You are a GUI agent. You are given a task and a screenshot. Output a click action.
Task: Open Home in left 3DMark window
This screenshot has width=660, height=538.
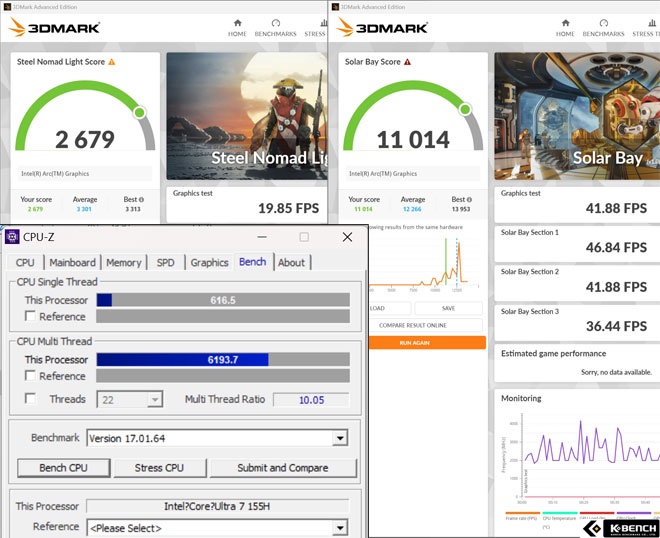coord(237,28)
